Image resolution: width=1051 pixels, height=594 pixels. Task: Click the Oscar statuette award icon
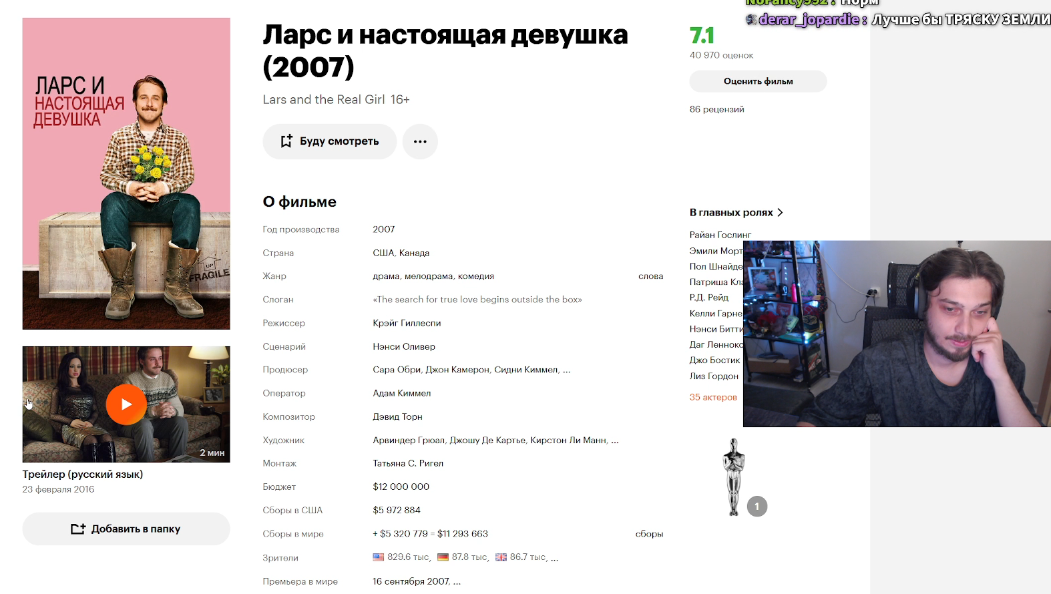(x=733, y=477)
